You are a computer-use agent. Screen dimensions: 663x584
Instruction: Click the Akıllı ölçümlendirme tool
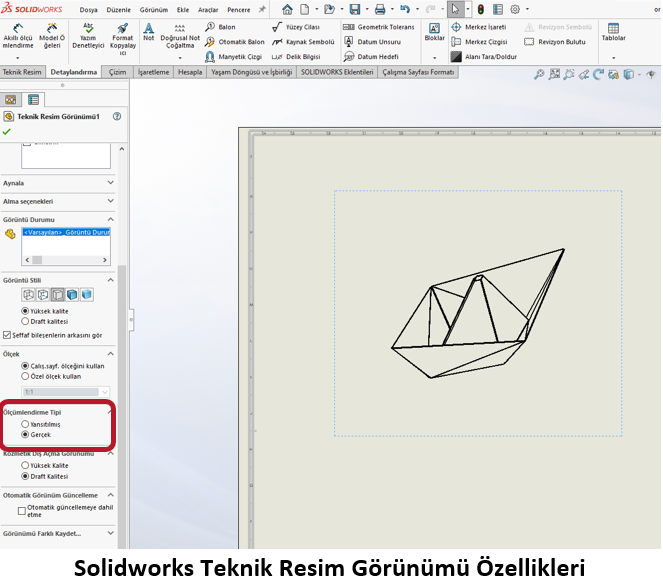coord(18,37)
